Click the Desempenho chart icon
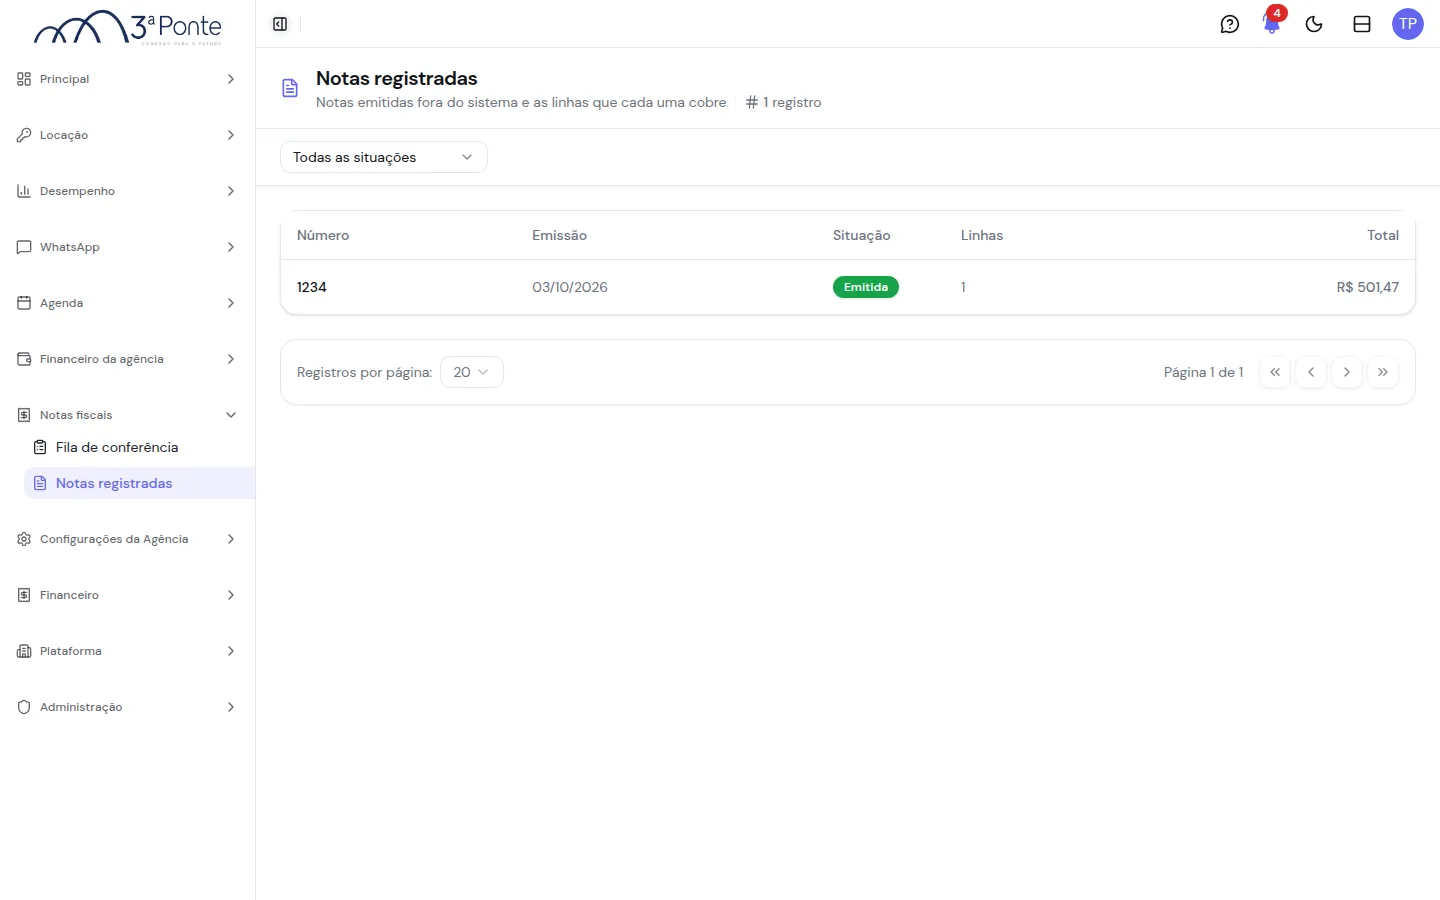The image size is (1440, 900). click(24, 191)
